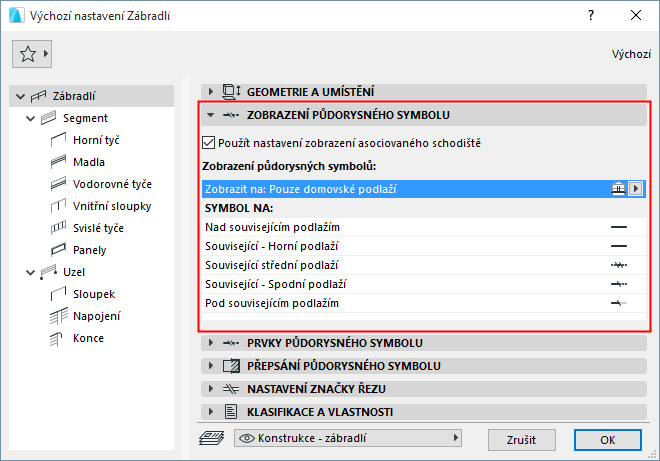
Task: Close the Výchozí nastavení Zábradlí dialog
Action: click(x=636, y=16)
